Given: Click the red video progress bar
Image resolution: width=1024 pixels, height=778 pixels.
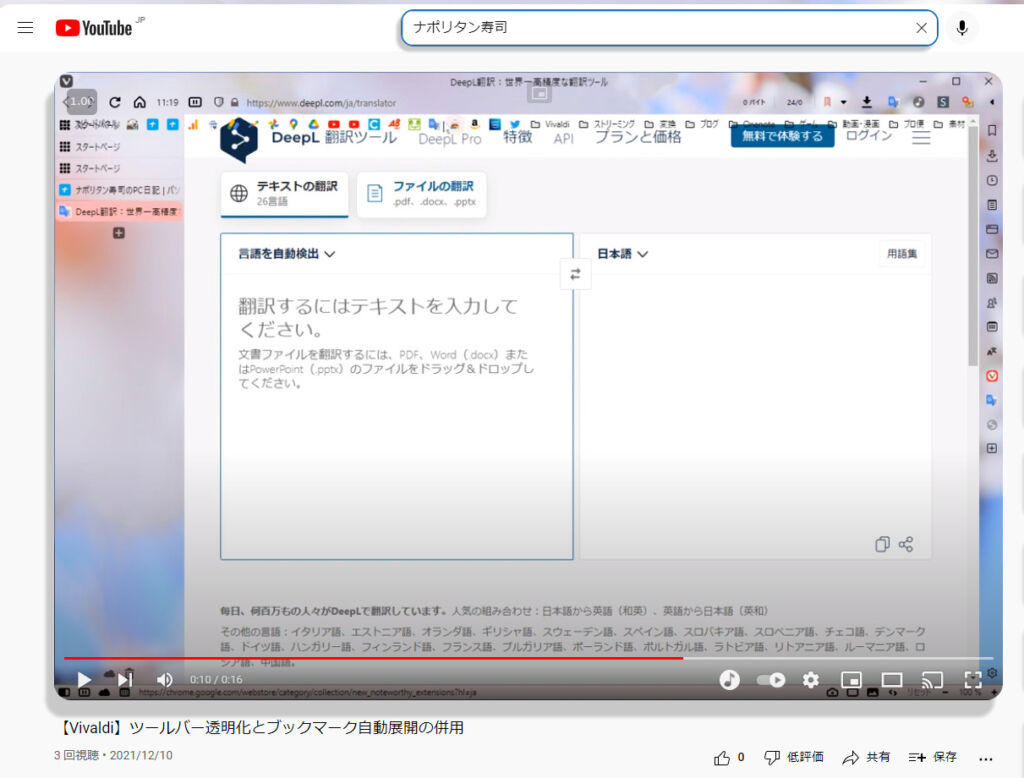Looking at the screenshot, I should click(x=374, y=658).
